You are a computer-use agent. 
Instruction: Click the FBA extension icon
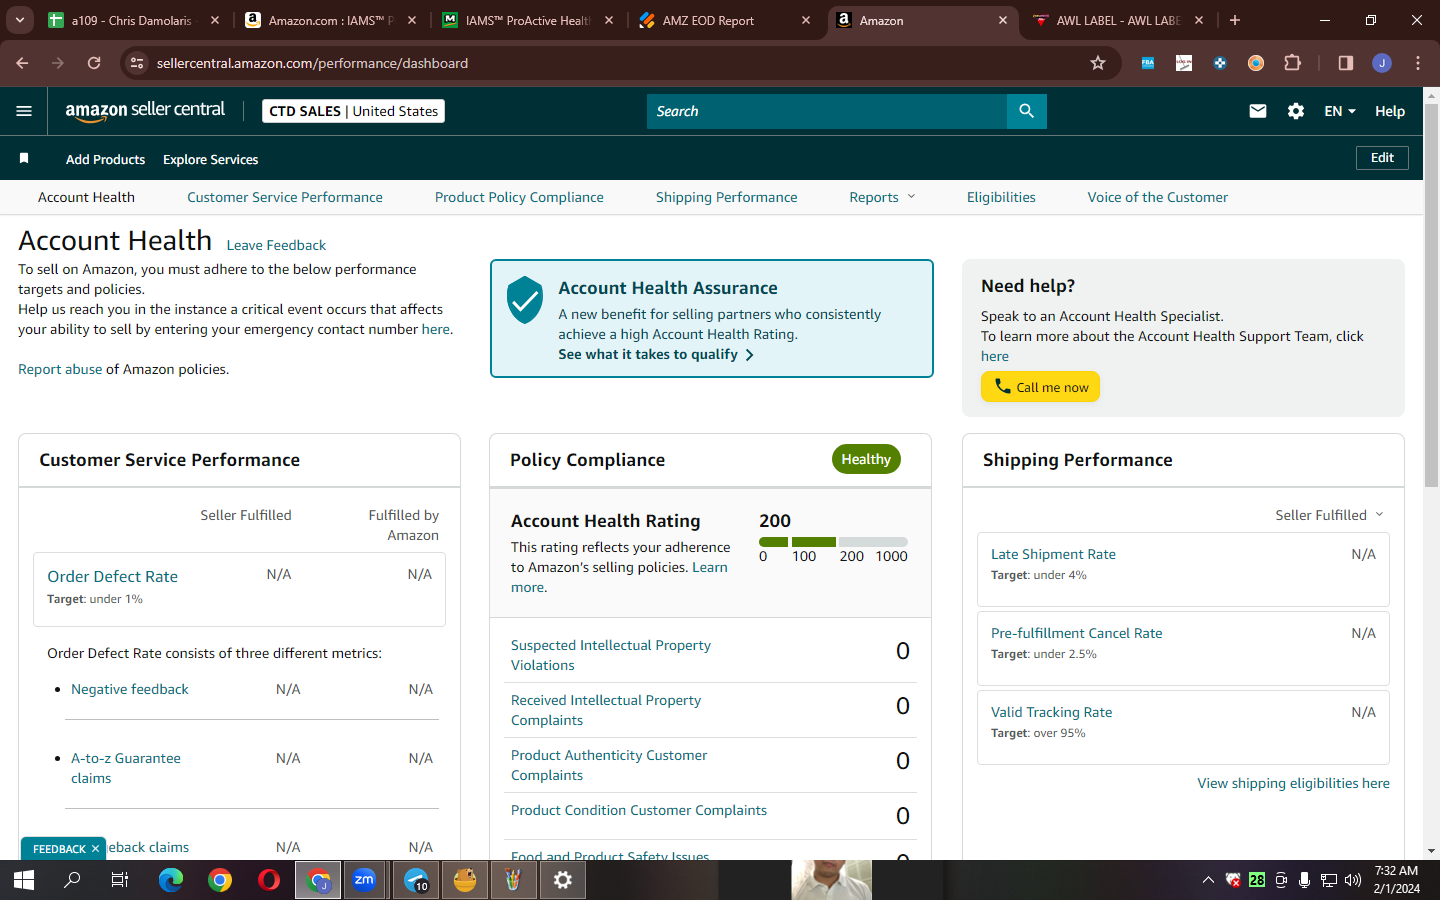click(x=1148, y=63)
